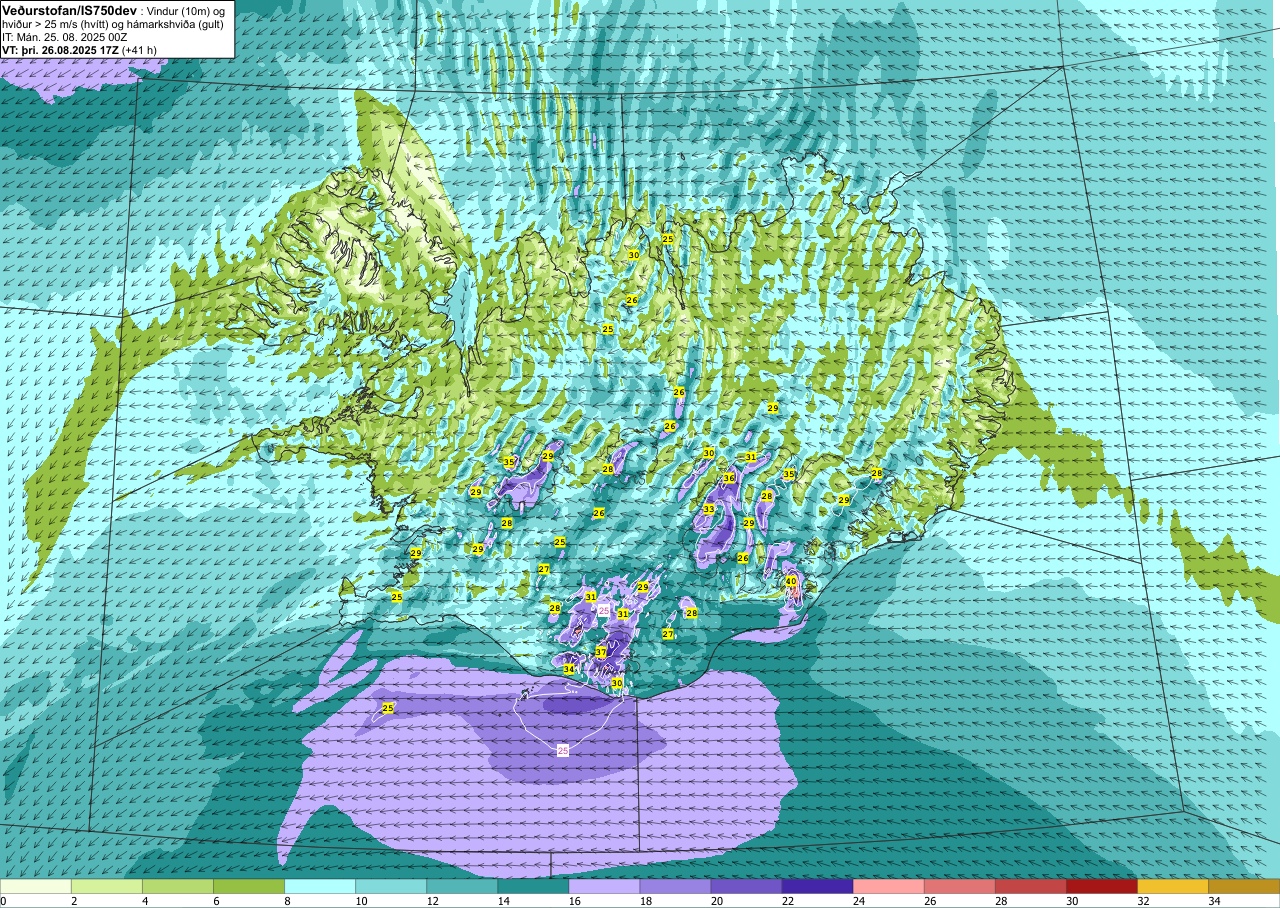Click the 14–16 m/s dark teal legend swatch

point(533,886)
